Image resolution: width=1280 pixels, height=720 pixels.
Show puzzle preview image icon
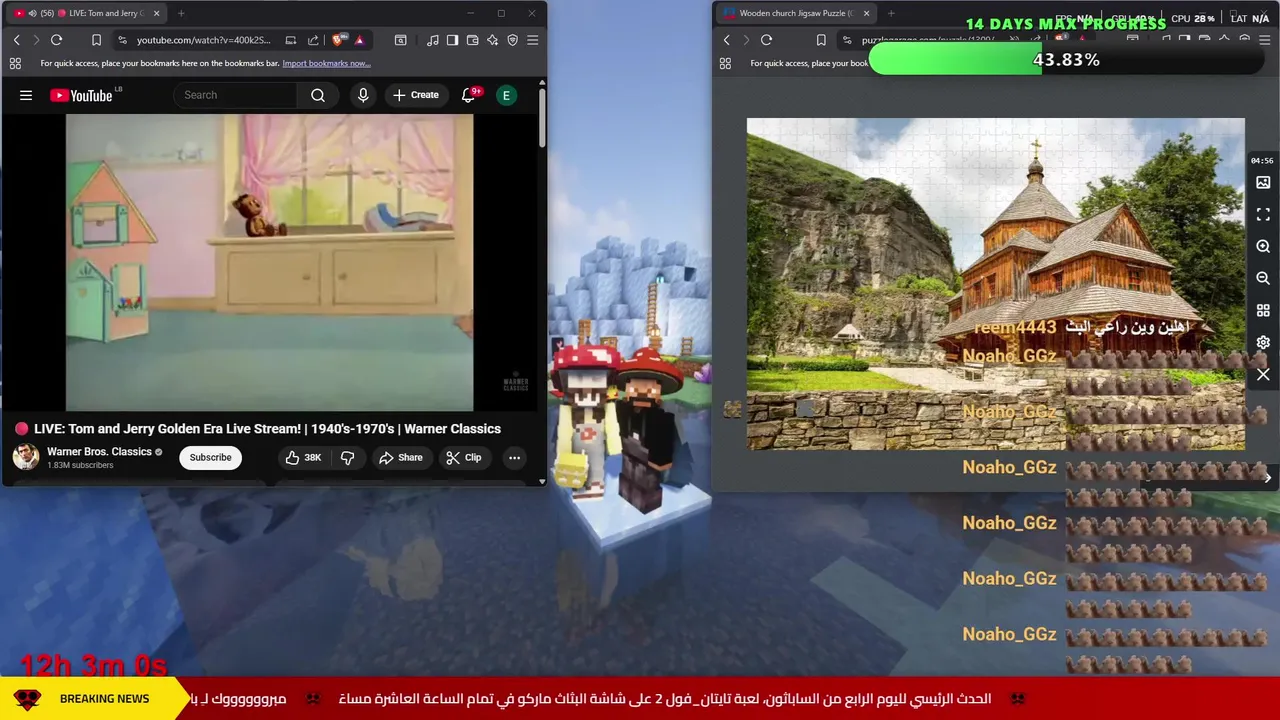(1263, 183)
